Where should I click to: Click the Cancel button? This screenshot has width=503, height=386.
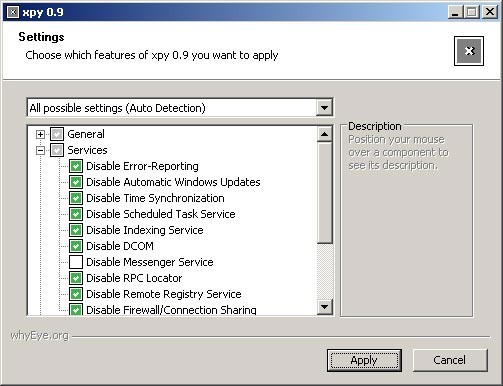[x=450, y=360]
